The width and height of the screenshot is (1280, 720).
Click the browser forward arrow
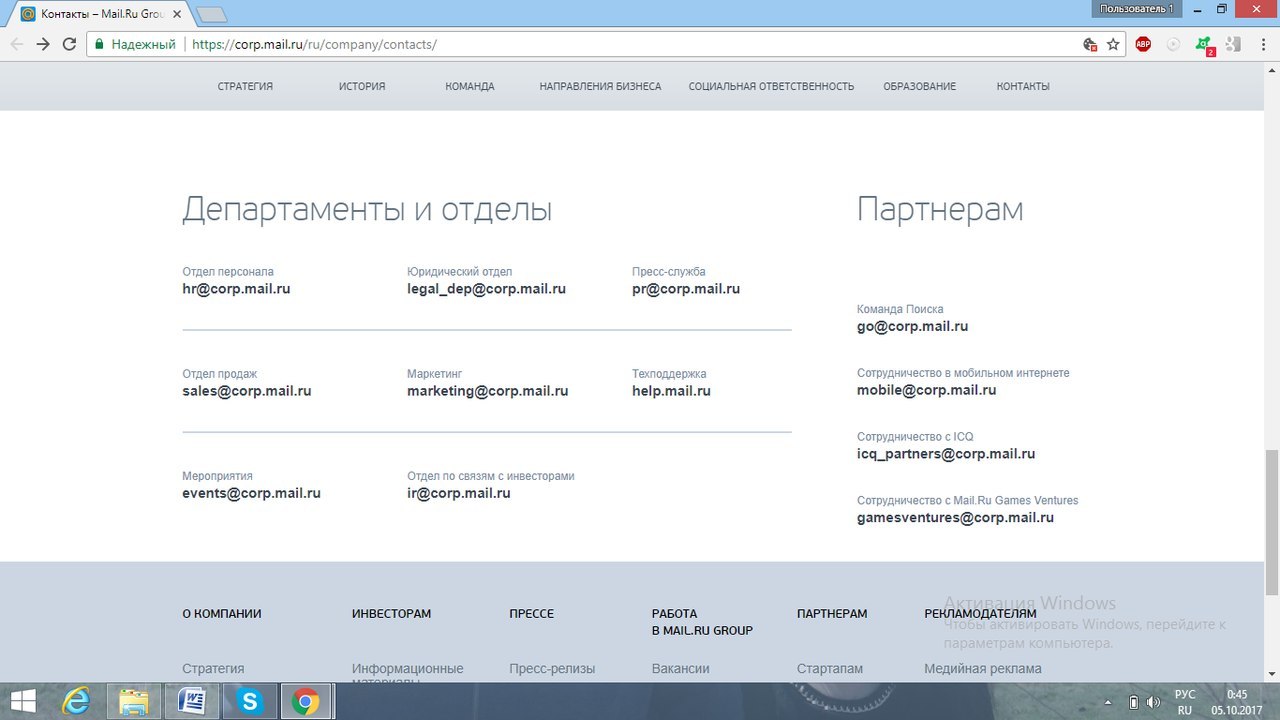click(x=43, y=44)
